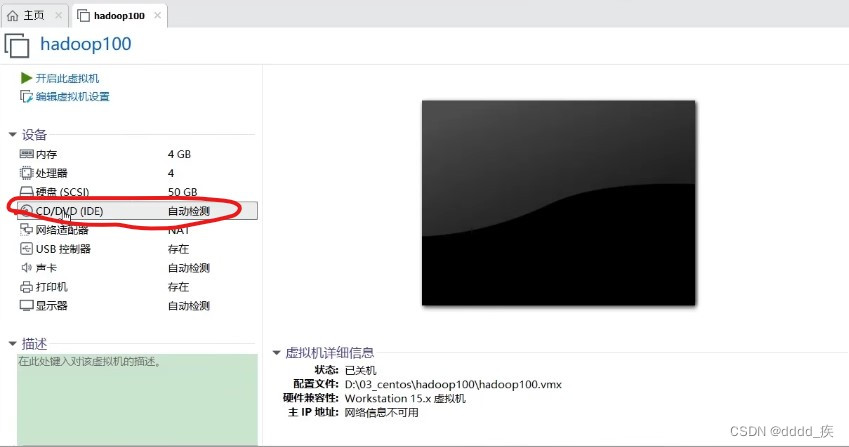
Task: Click 自动检测 value for 声卡
Action: click(x=188, y=268)
